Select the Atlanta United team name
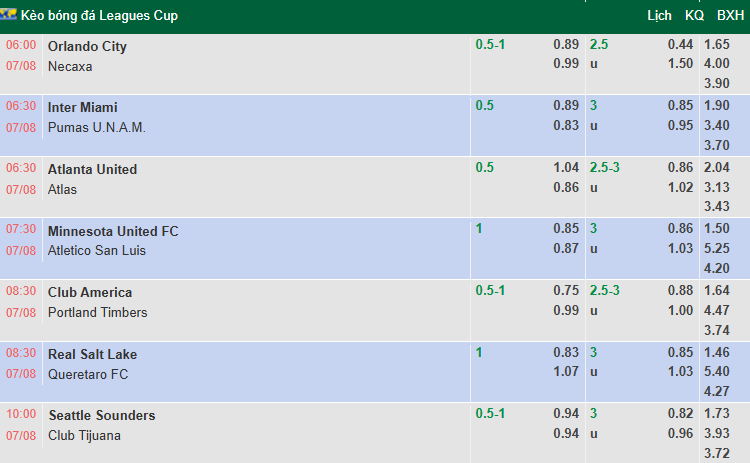Viewport: 750px width, 463px height. point(92,169)
